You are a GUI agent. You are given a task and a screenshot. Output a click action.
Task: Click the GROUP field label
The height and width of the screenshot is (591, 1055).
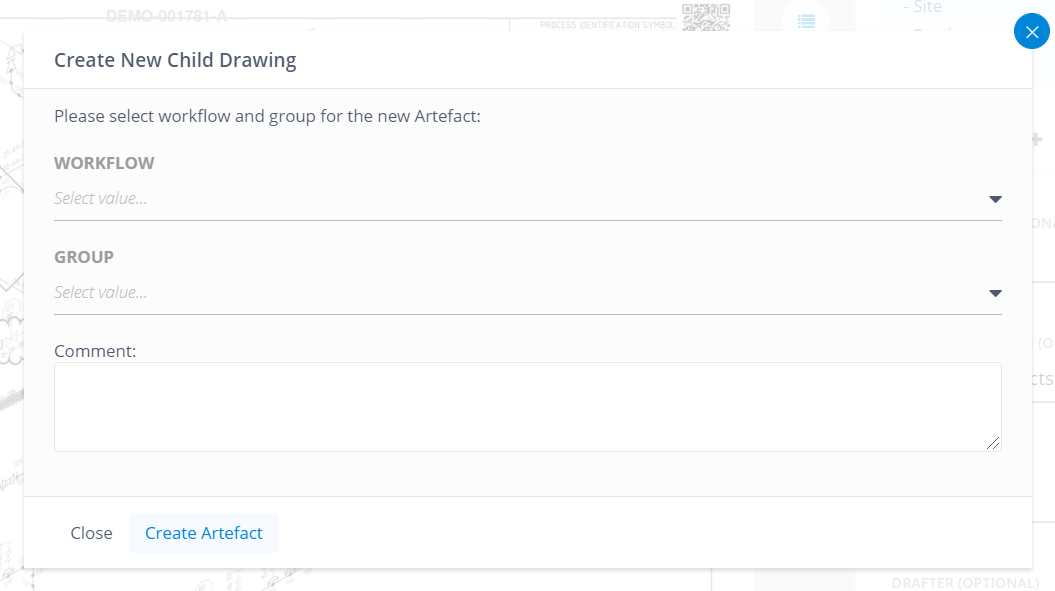coord(84,257)
